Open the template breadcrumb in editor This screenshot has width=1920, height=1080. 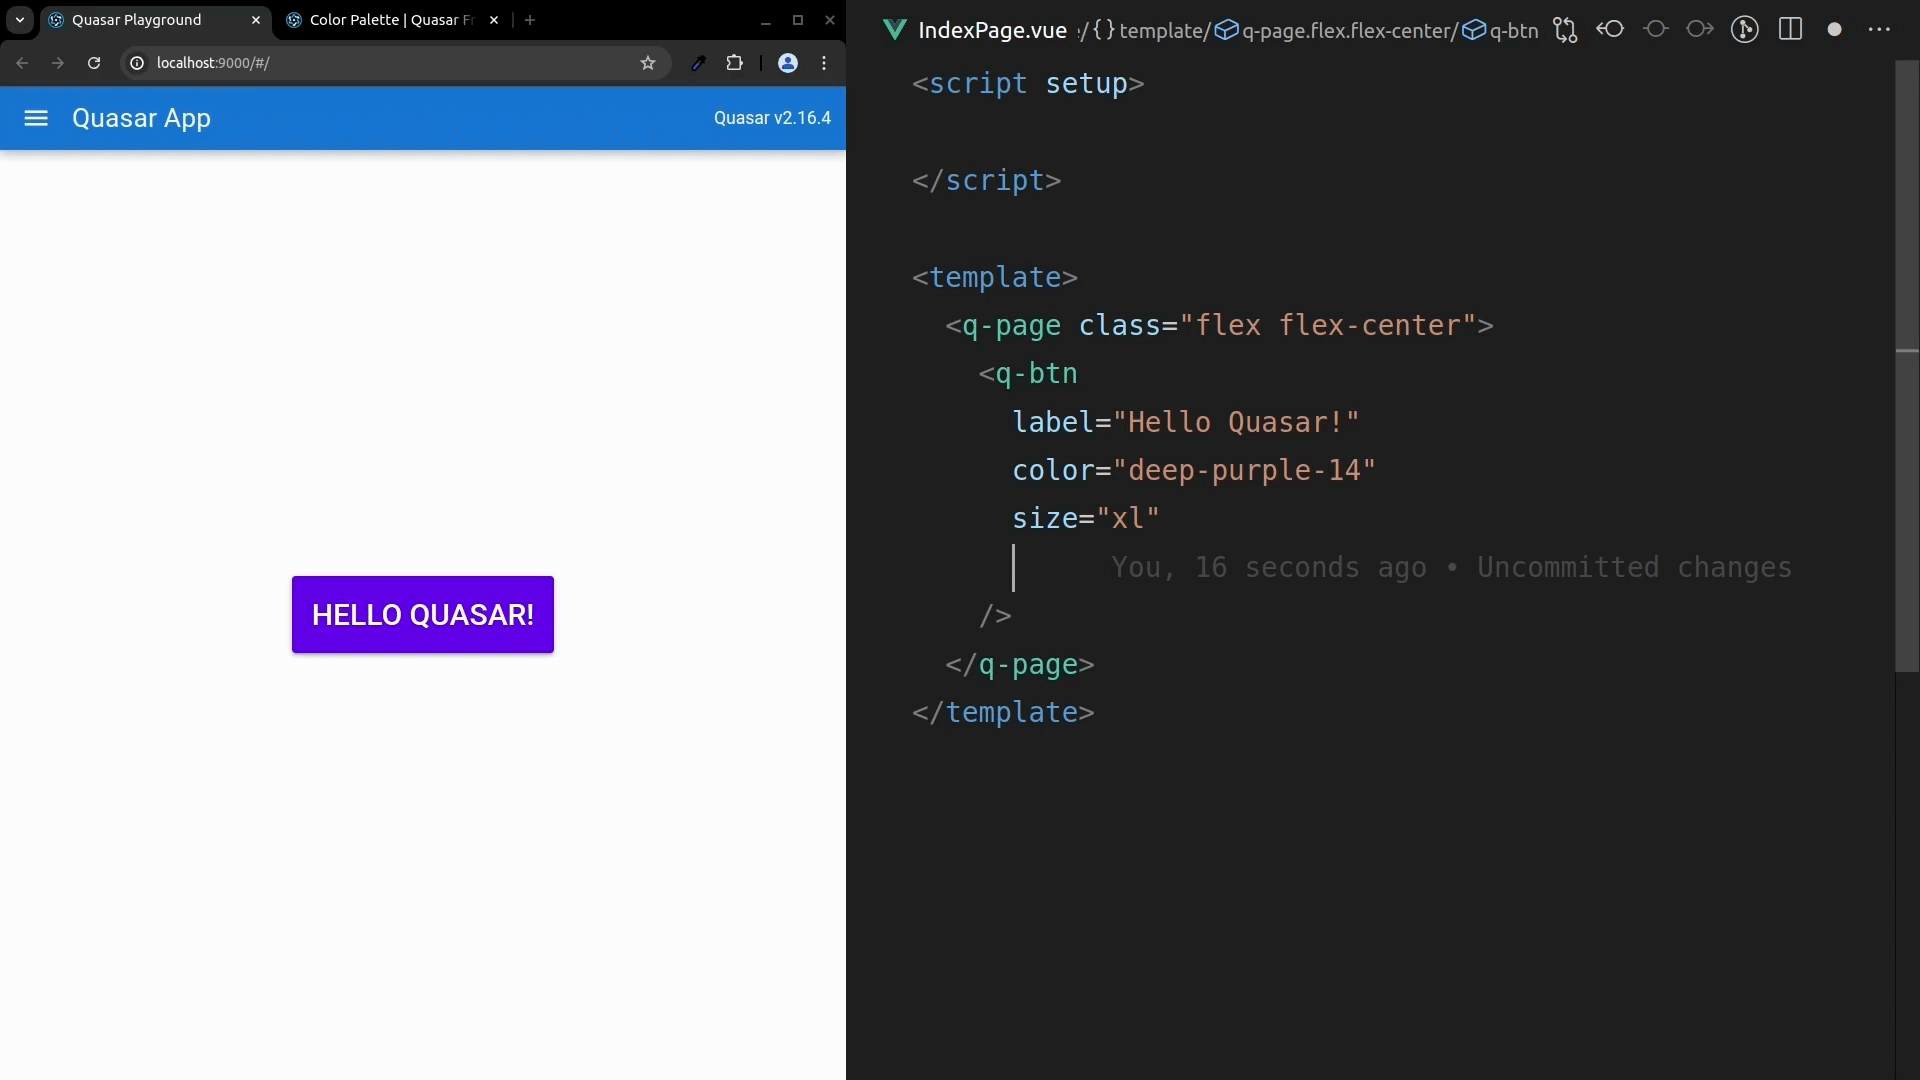pos(1152,30)
